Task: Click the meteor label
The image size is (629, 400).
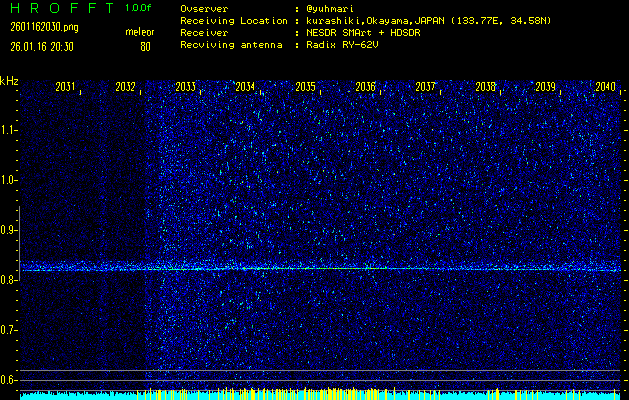Action: (x=139, y=32)
